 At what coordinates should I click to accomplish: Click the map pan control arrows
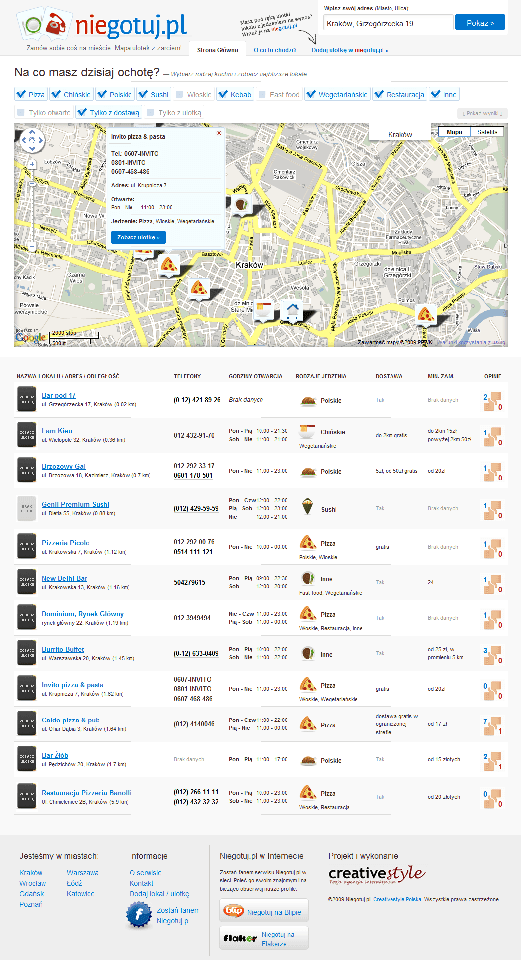click(32, 140)
